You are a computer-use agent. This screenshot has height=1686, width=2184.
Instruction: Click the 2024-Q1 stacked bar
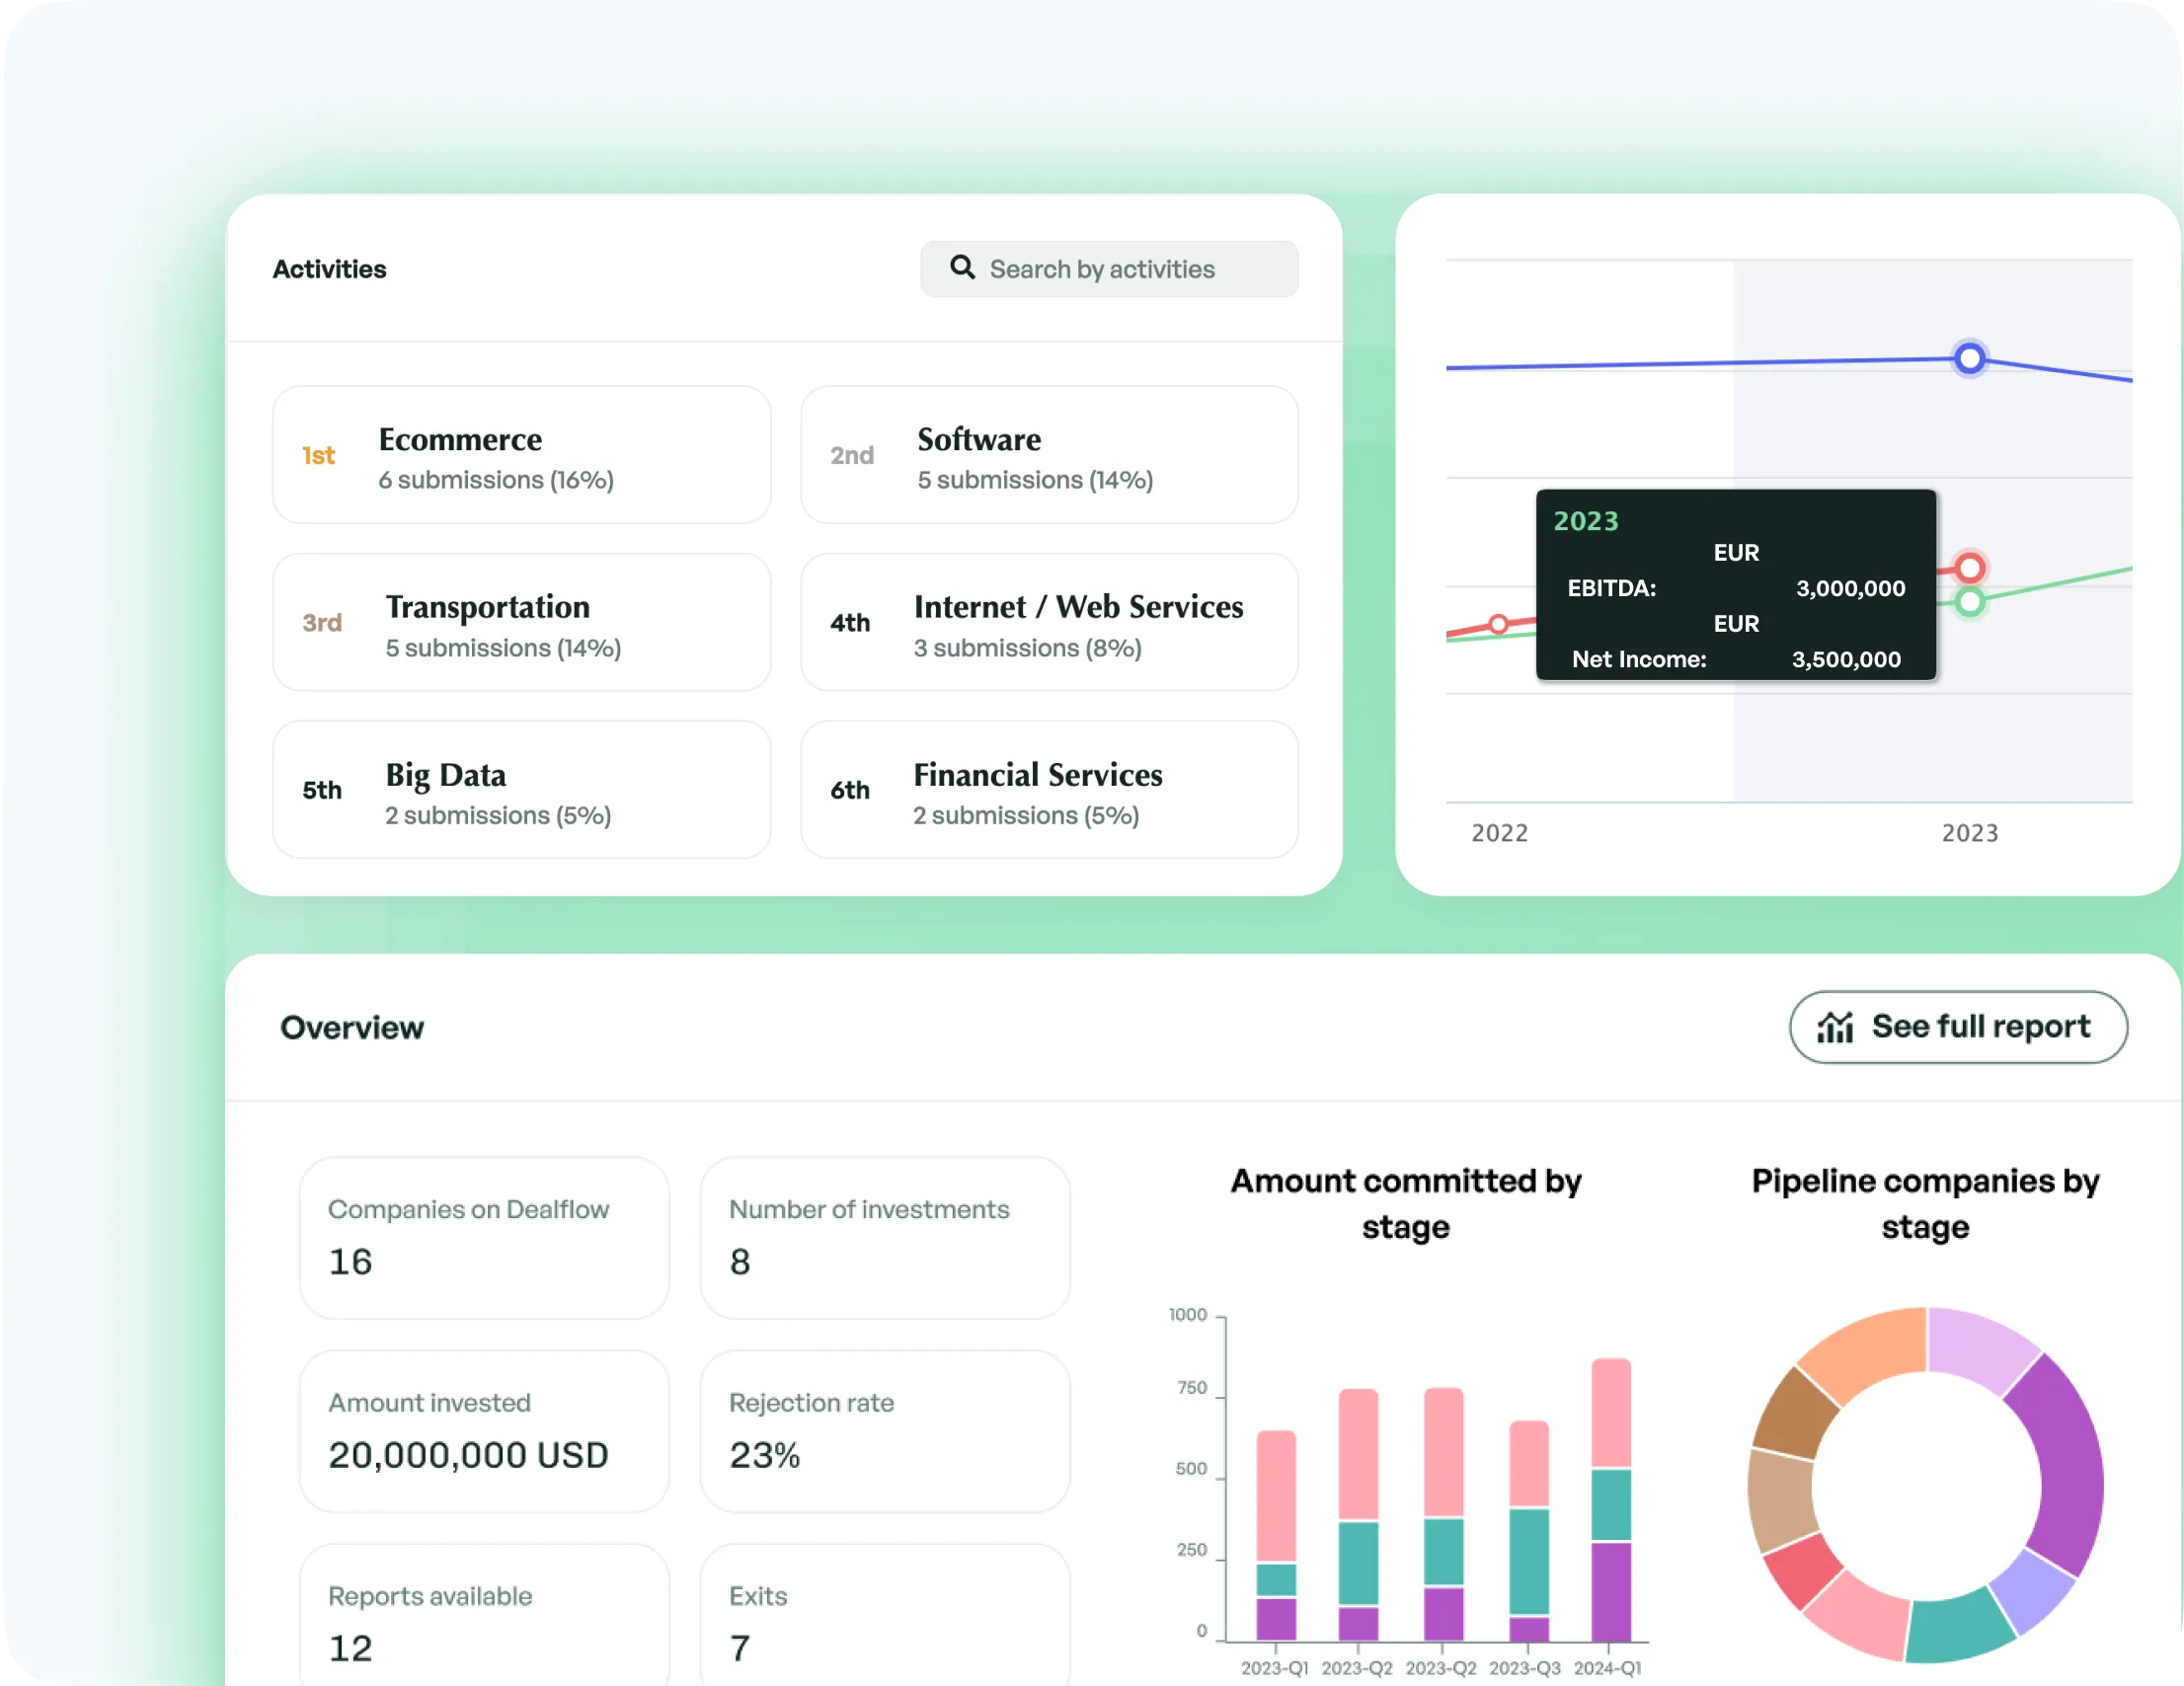(1610, 1500)
